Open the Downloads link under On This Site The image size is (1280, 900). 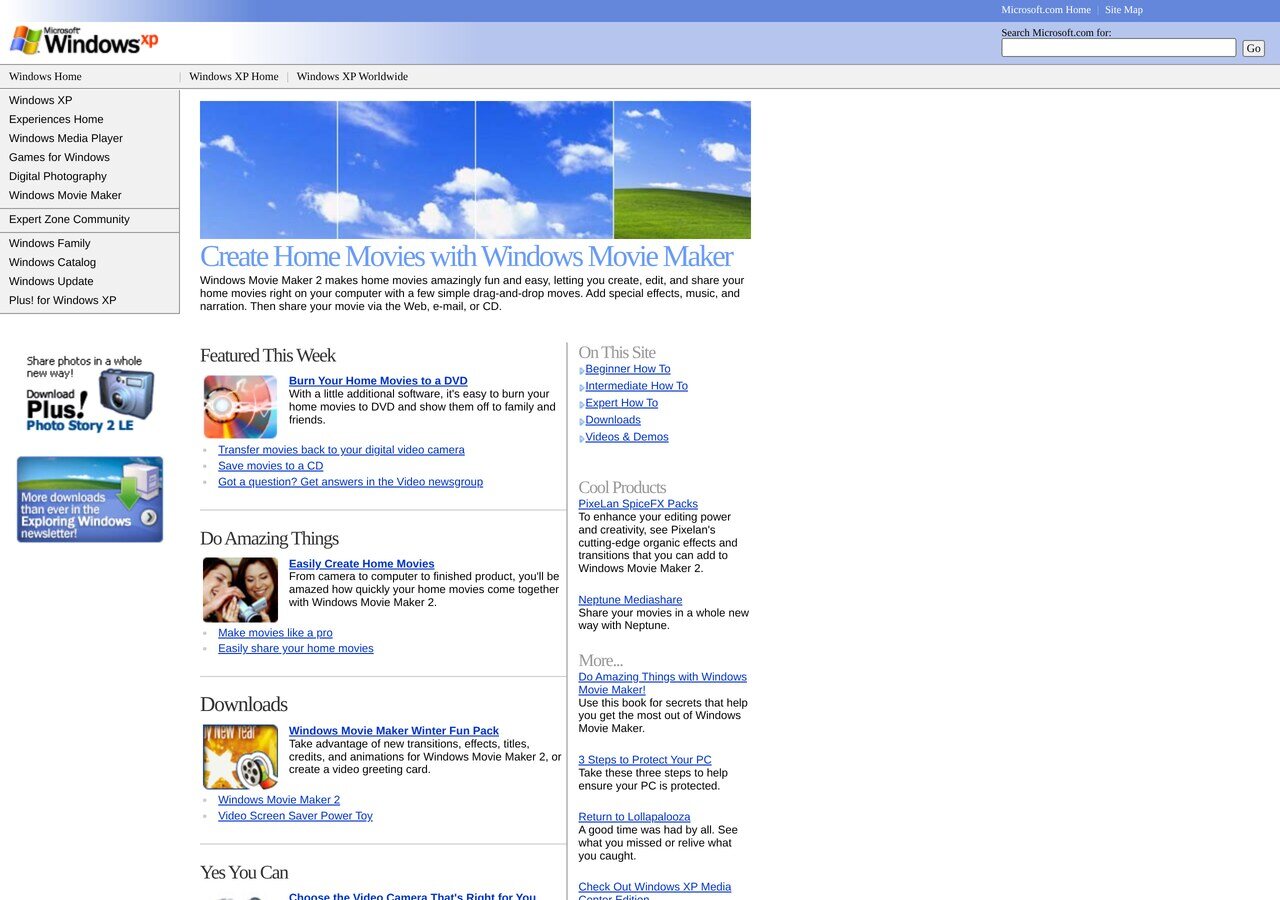tap(612, 420)
